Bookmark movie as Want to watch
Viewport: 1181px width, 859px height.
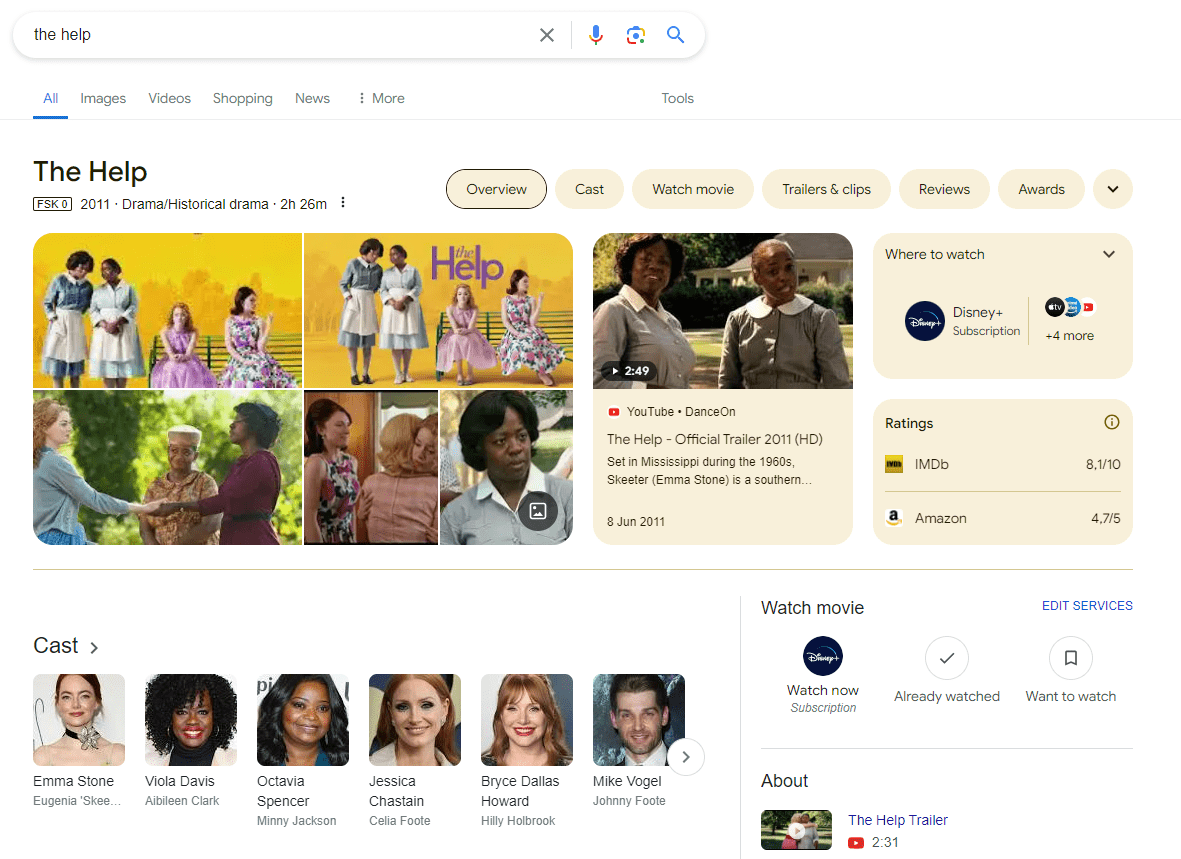(x=1070, y=658)
